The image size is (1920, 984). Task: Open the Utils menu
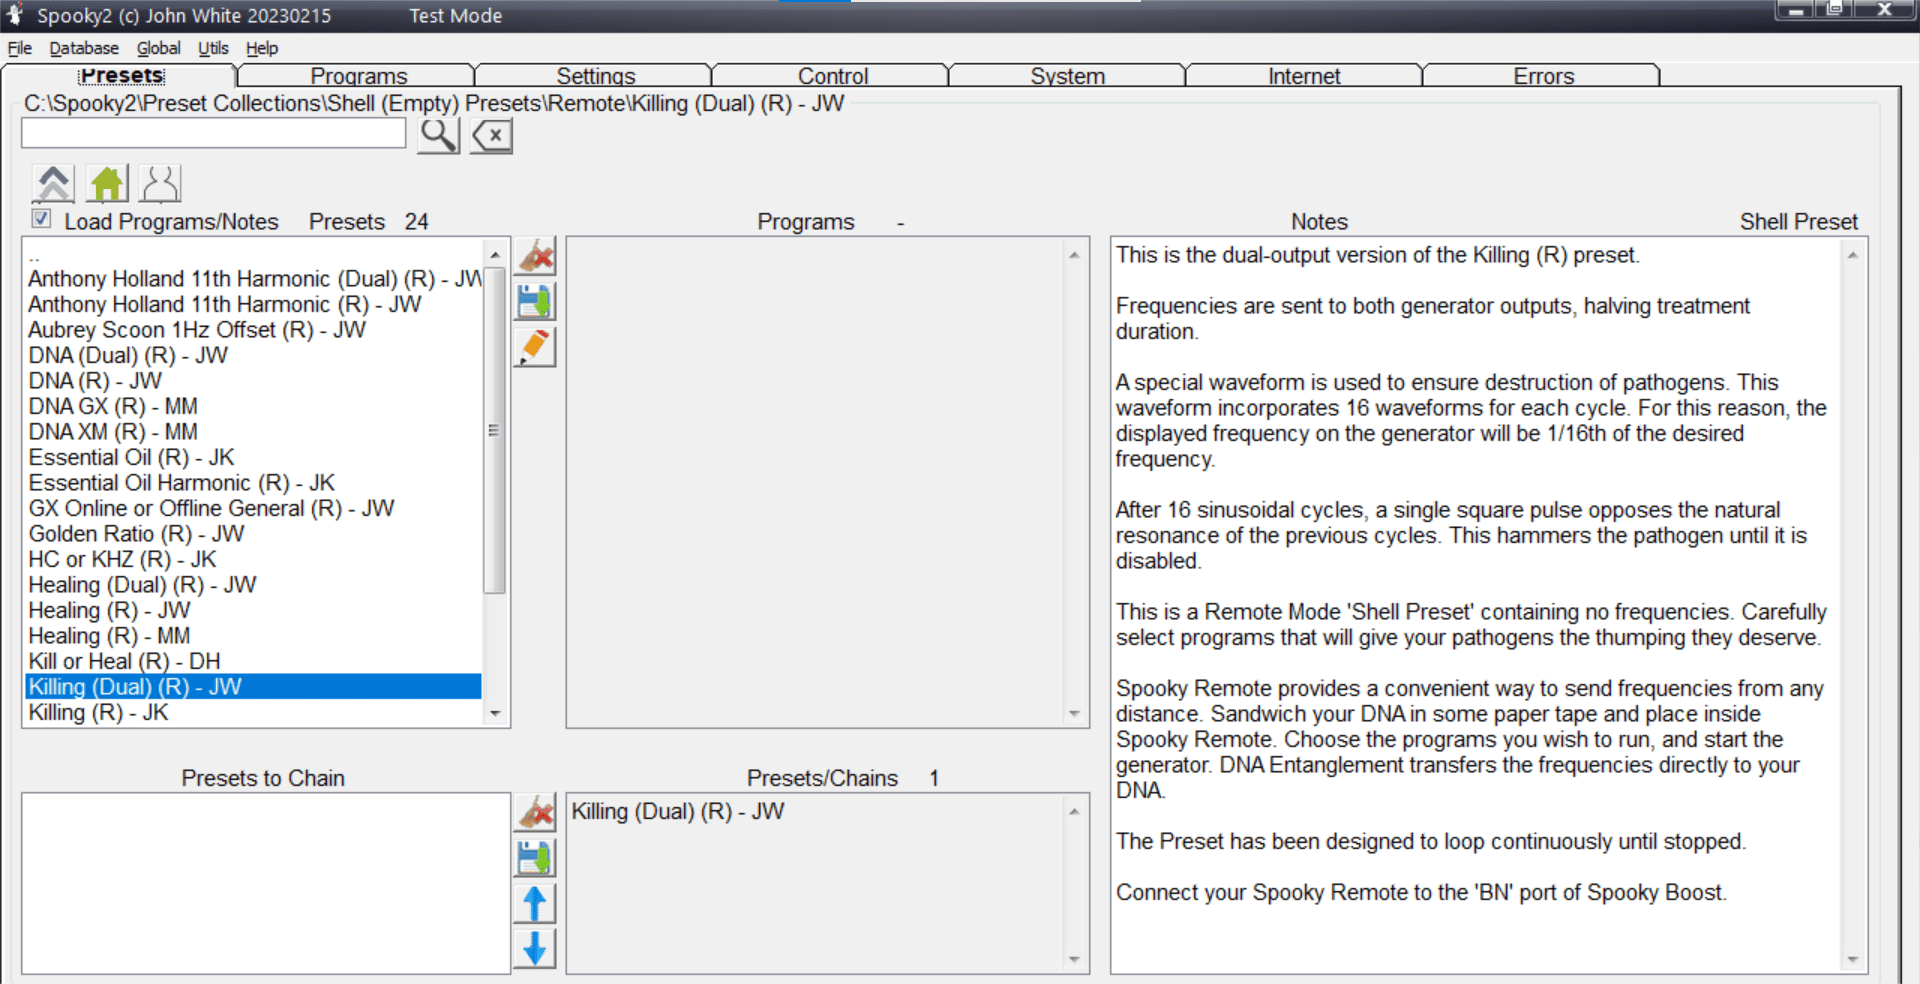click(x=212, y=48)
